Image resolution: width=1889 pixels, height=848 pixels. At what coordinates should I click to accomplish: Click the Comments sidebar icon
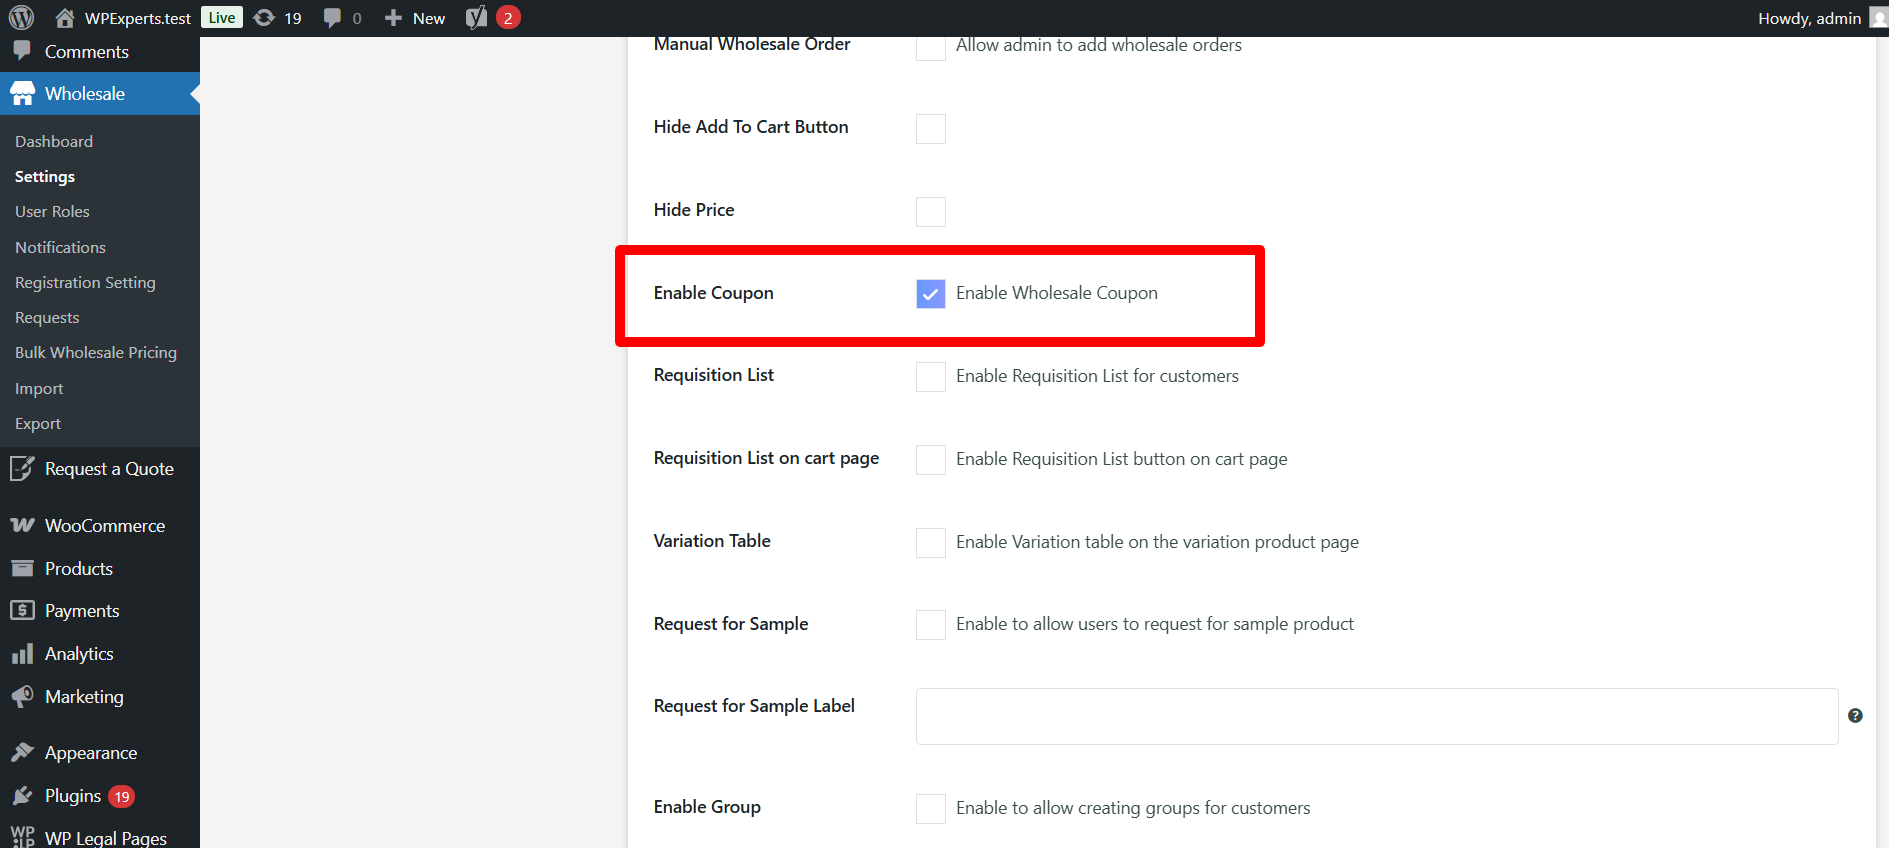pos(22,51)
